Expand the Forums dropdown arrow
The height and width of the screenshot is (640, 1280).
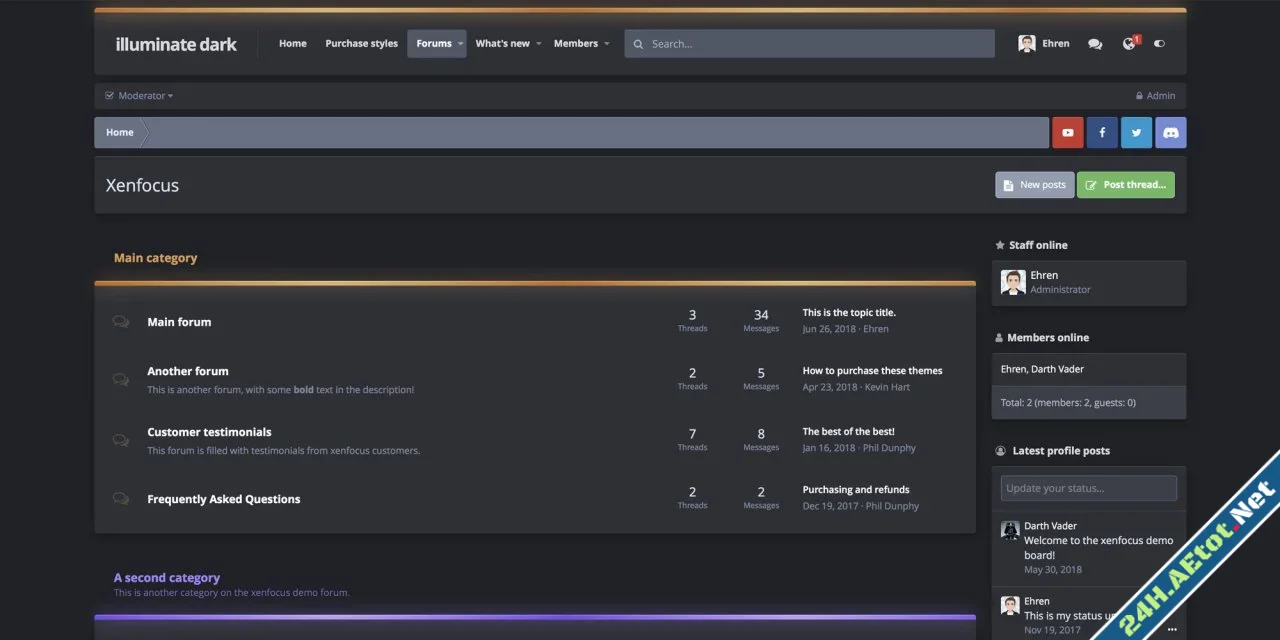tap(460, 44)
